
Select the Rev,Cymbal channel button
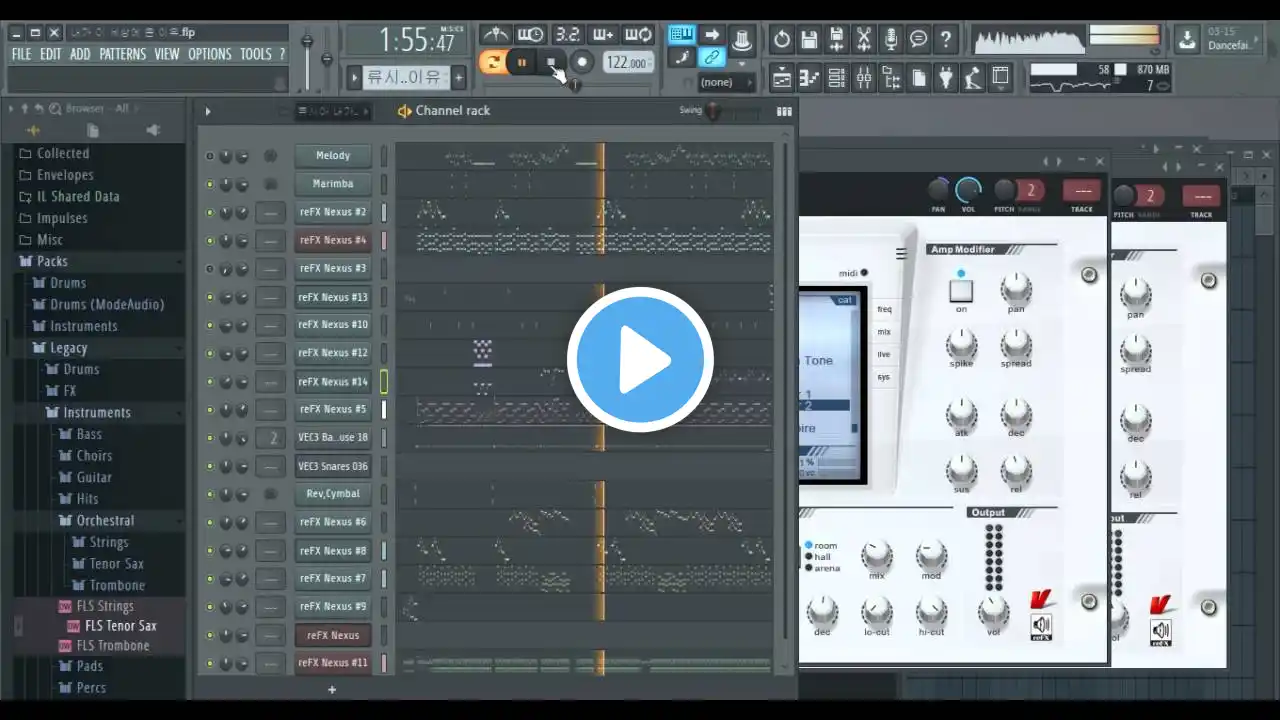coord(333,494)
